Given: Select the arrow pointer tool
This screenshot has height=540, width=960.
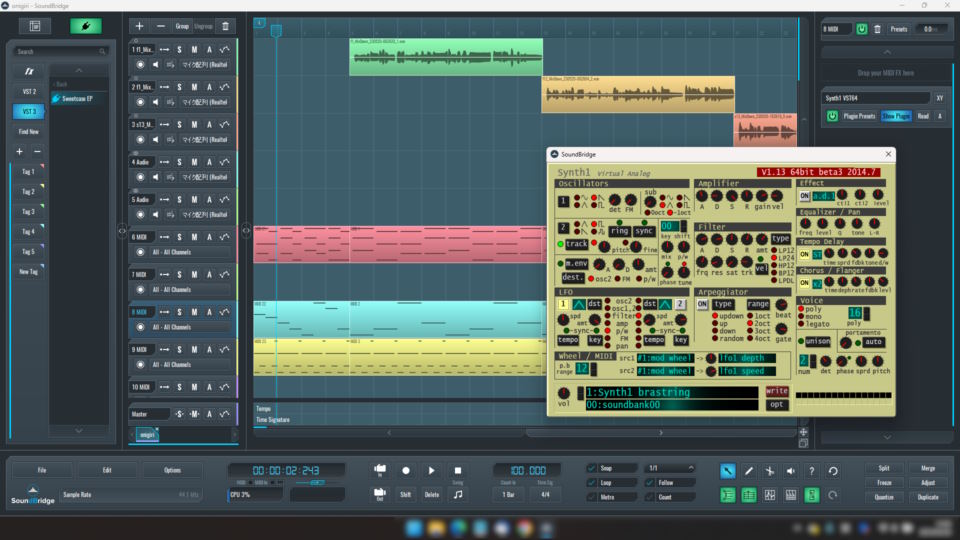Looking at the screenshot, I should pos(727,471).
